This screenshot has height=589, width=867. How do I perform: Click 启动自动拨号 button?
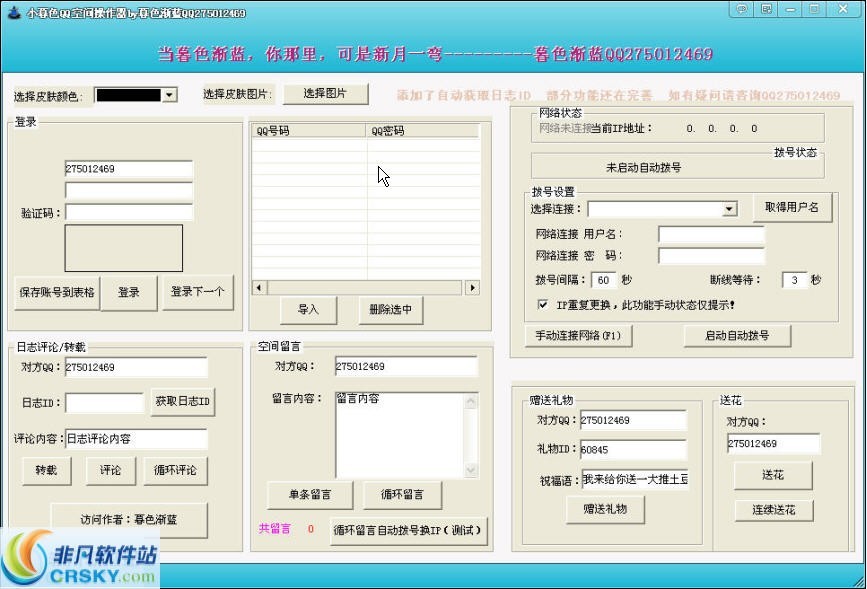737,336
